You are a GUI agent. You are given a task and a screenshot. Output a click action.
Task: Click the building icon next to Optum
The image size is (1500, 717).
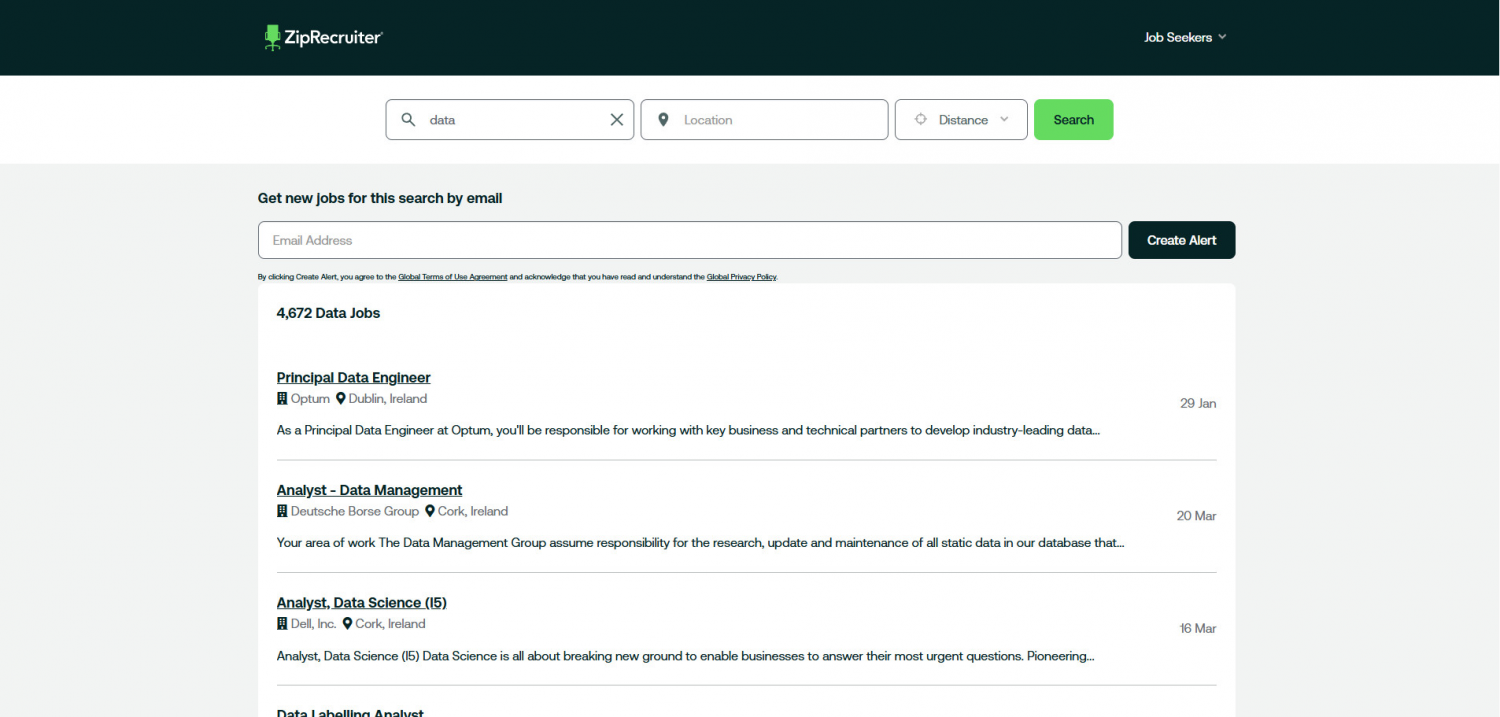[282, 398]
